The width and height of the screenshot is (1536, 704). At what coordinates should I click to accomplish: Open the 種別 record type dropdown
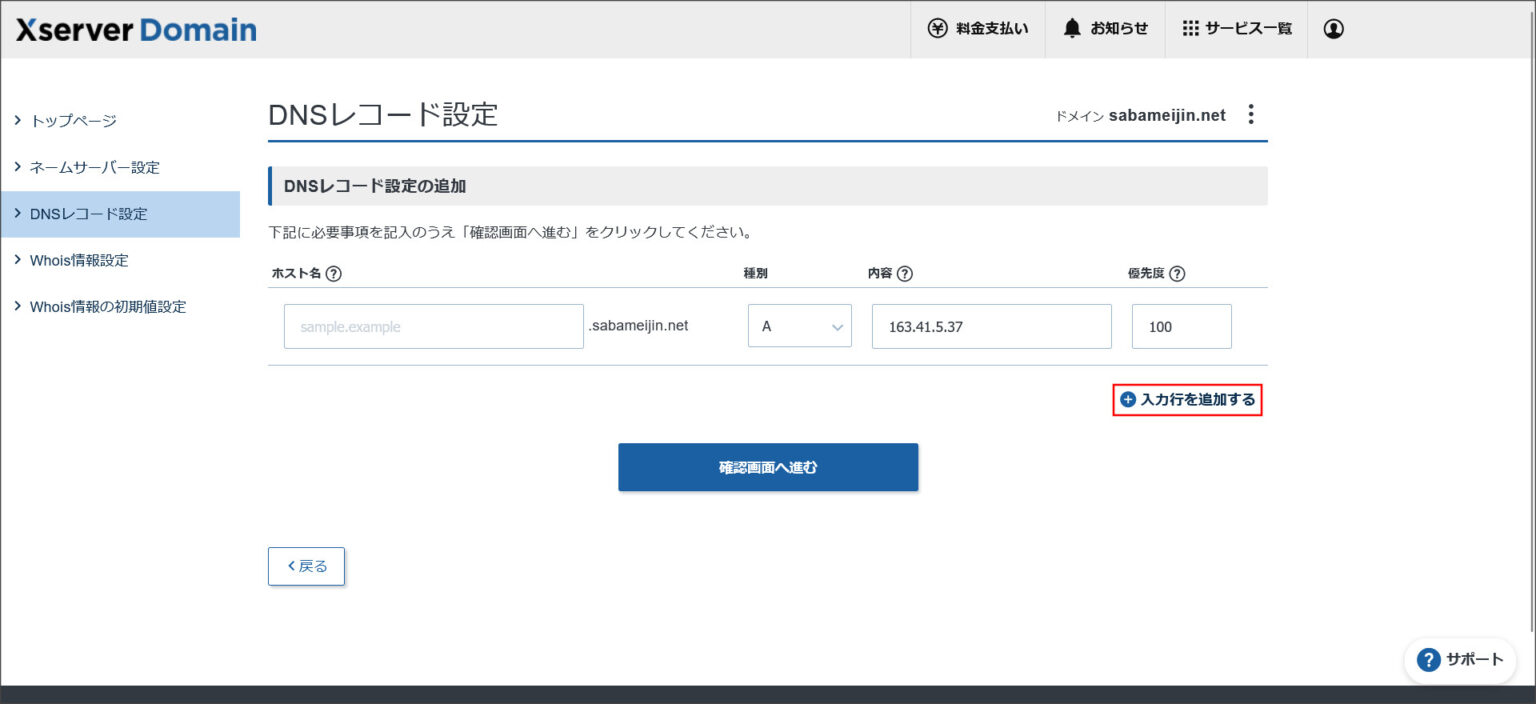click(799, 326)
